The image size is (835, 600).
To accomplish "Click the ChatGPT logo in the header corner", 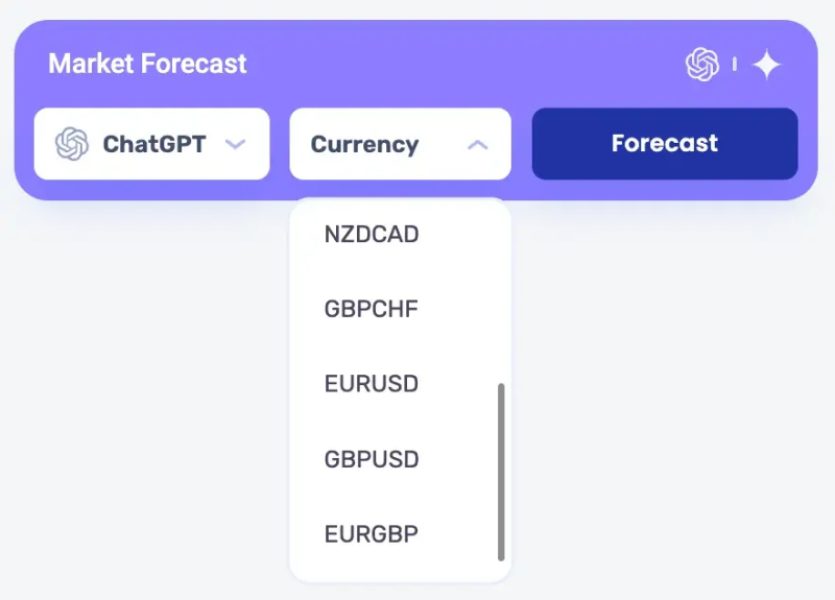I will [x=702, y=65].
